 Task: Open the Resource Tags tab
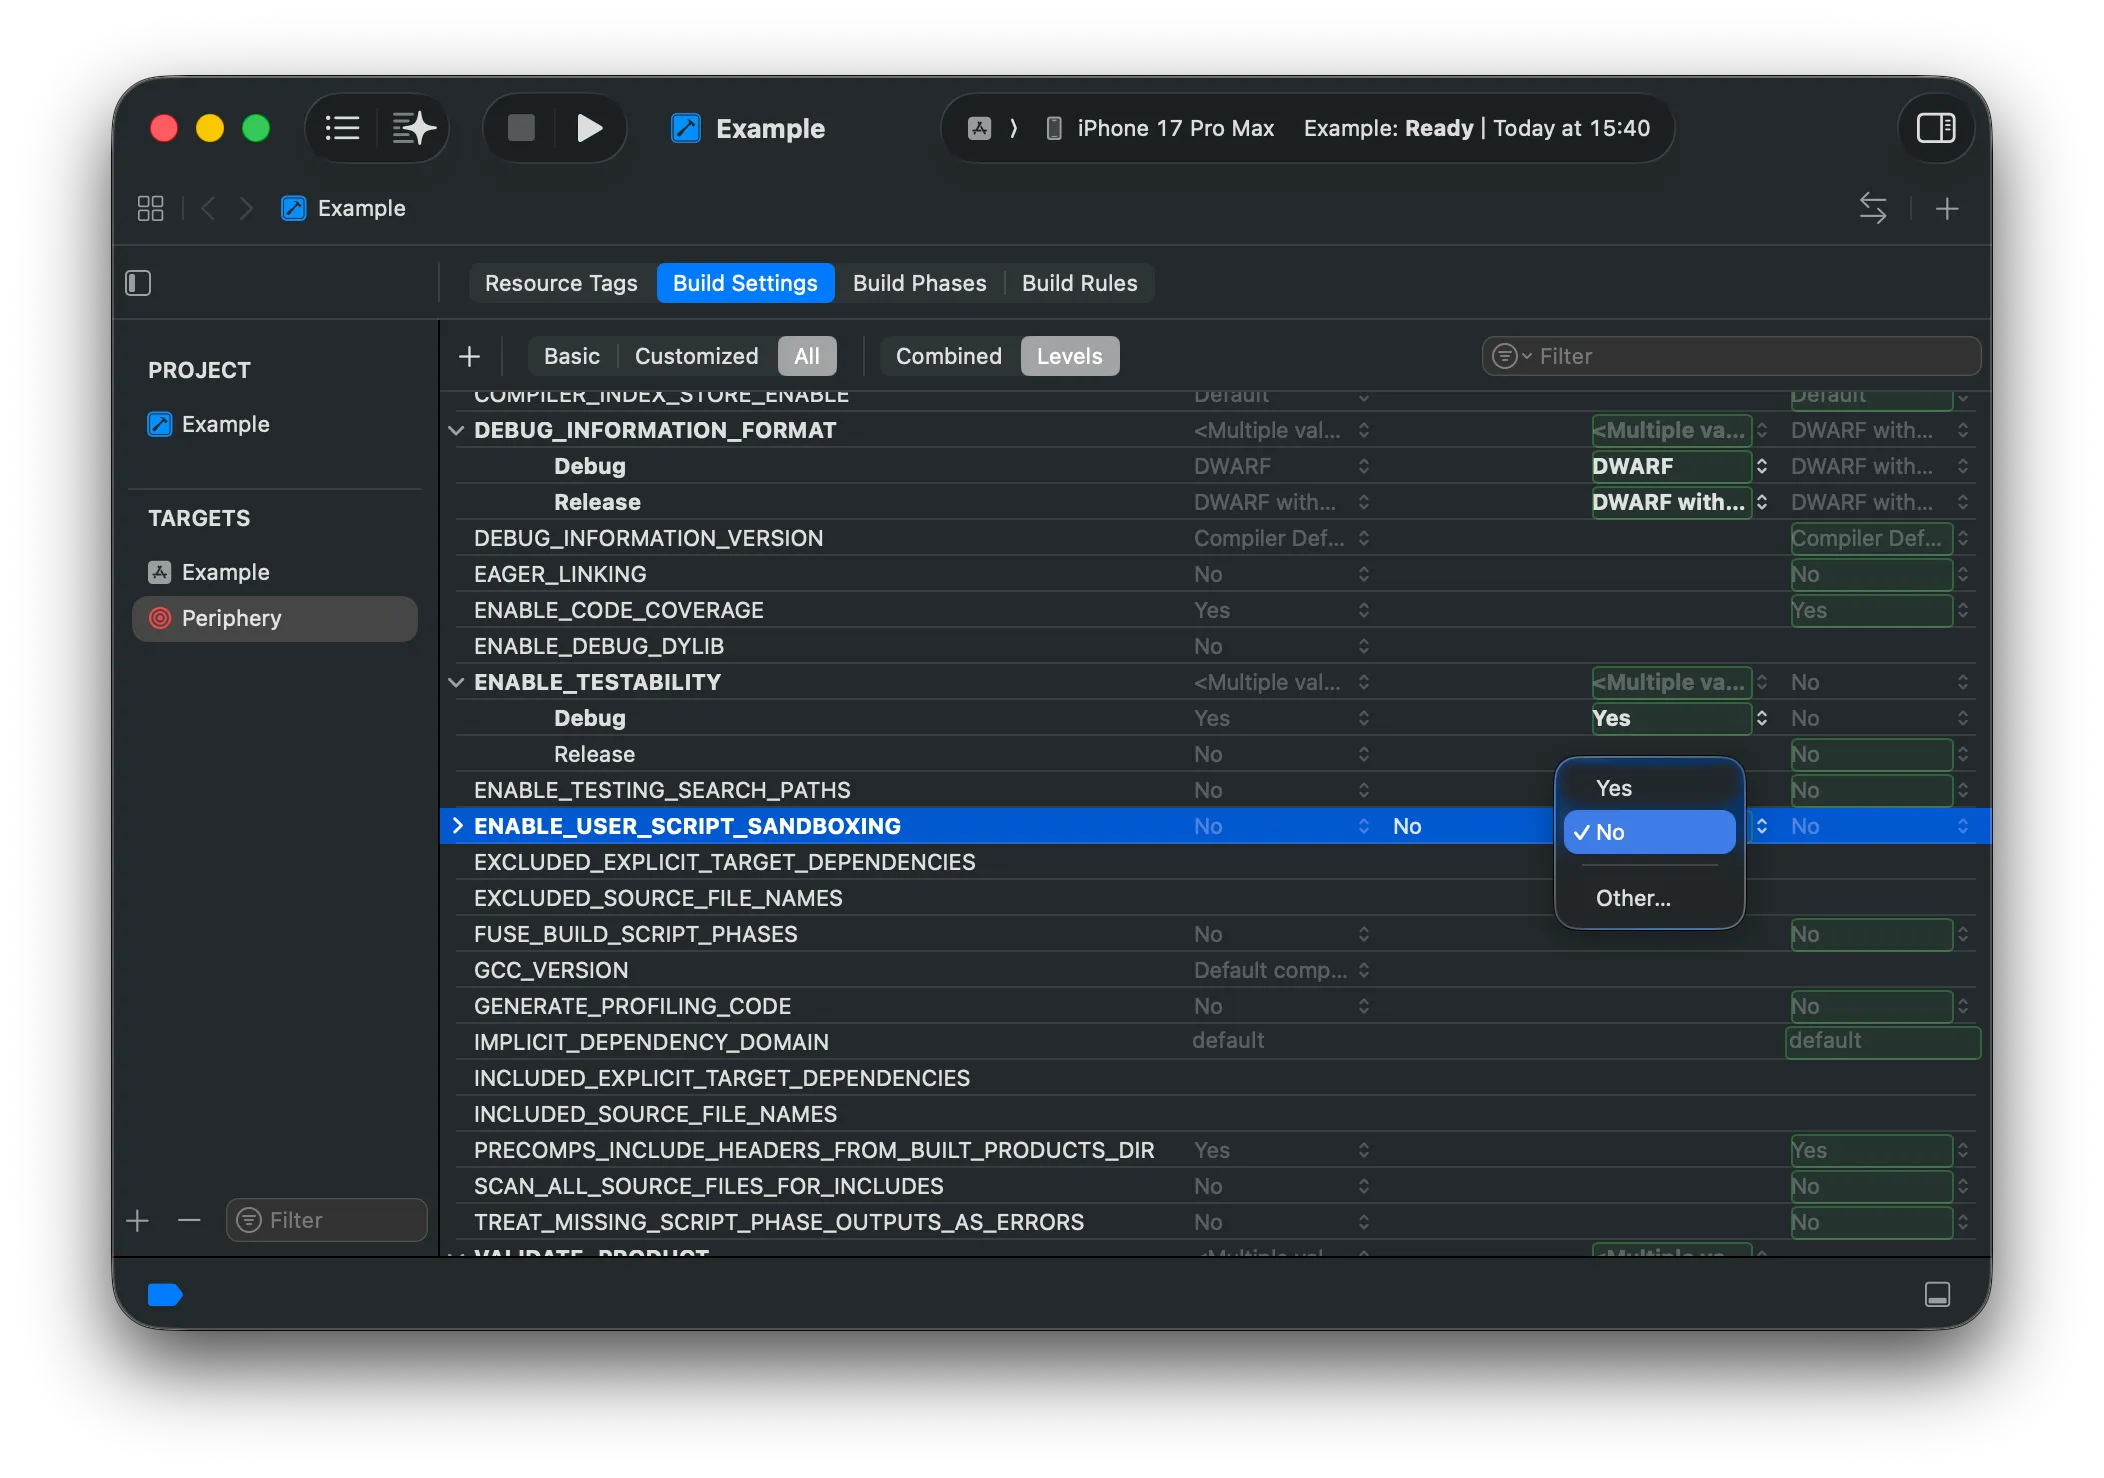point(561,283)
